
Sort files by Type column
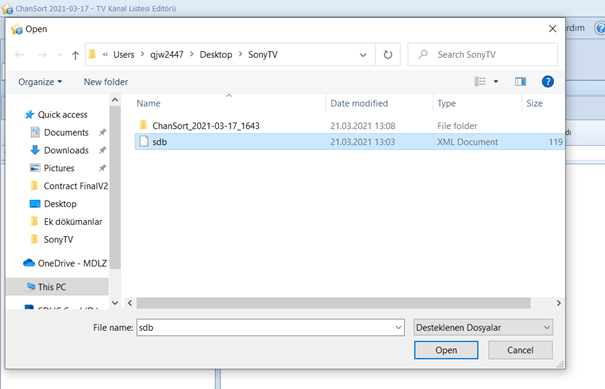(x=446, y=103)
